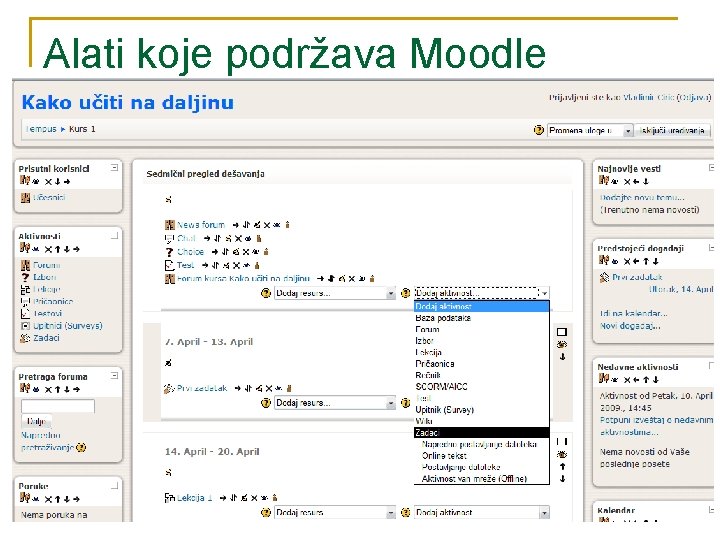
Task: Delete the Aktivnosti block
Action: tap(48, 249)
